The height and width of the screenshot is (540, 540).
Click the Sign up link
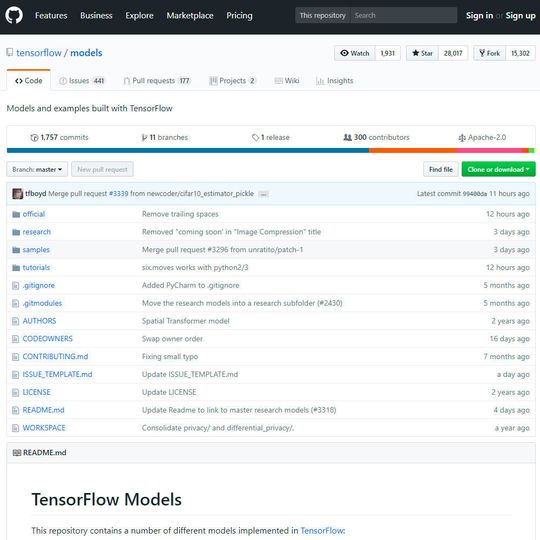point(520,15)
